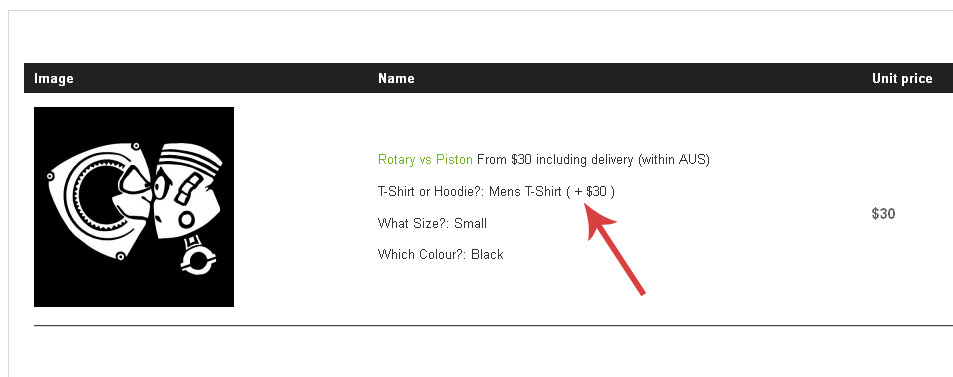Open the Rotary vs Piston product link
953x377 pixels.
tap(425, 160)
